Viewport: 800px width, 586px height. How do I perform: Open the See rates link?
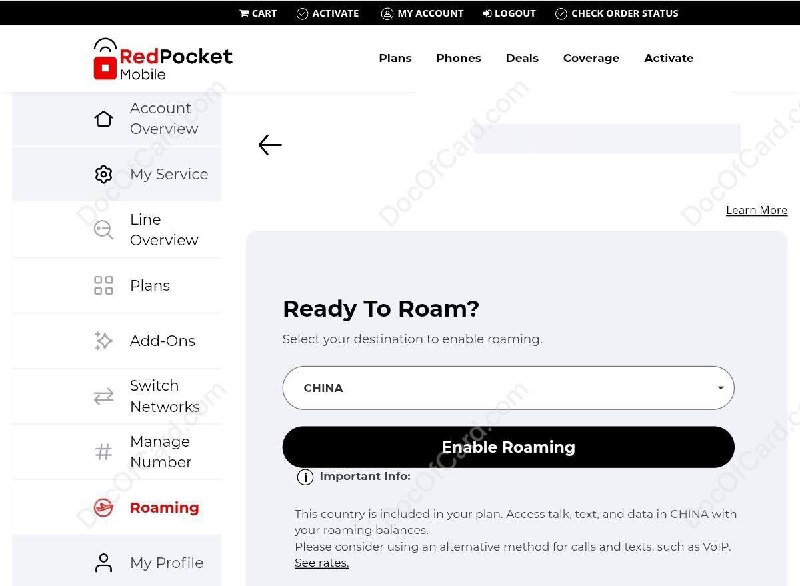coord(321,563)
